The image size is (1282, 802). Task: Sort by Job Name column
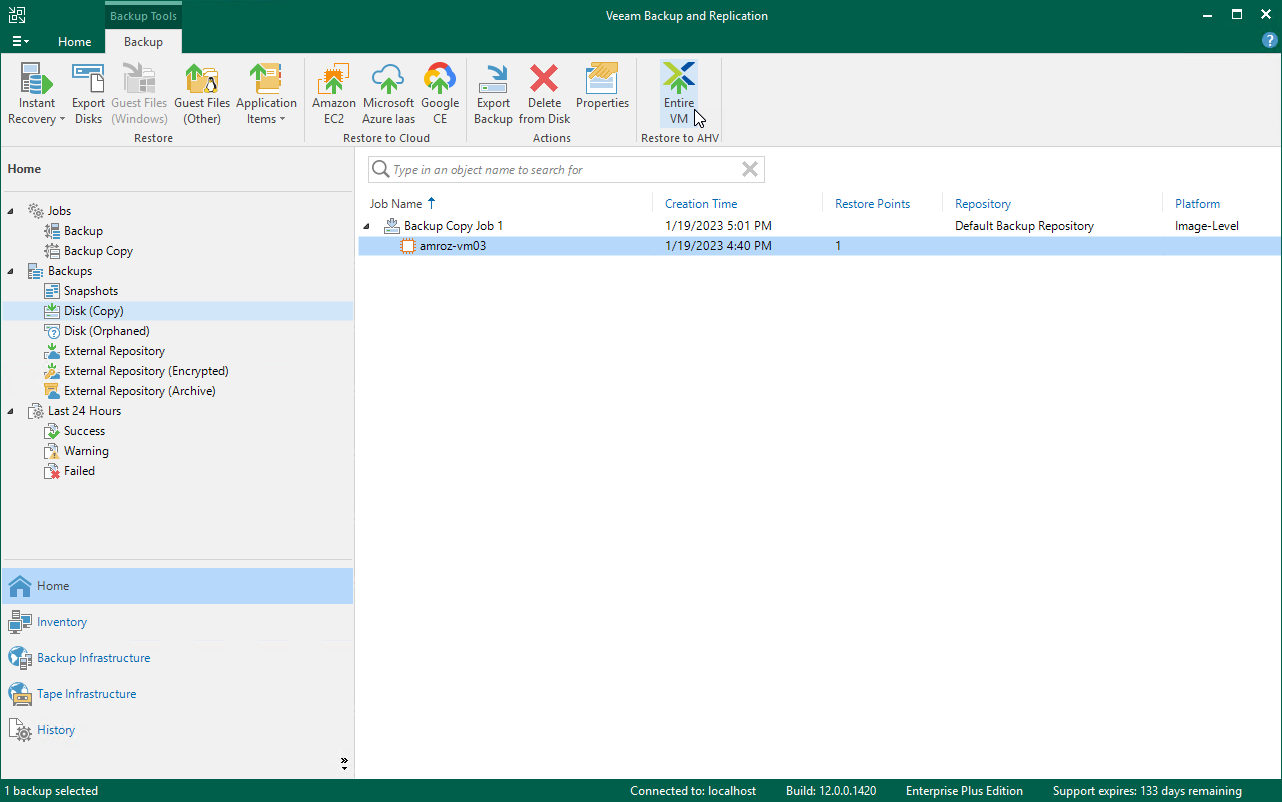click(x=396, y=204)
